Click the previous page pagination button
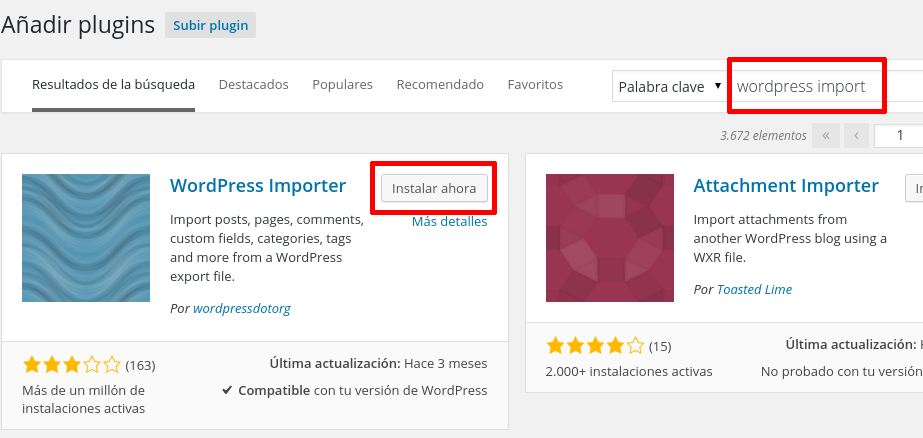Image resolution: width=923 pixels, height=438 pixels. (856, 136)
